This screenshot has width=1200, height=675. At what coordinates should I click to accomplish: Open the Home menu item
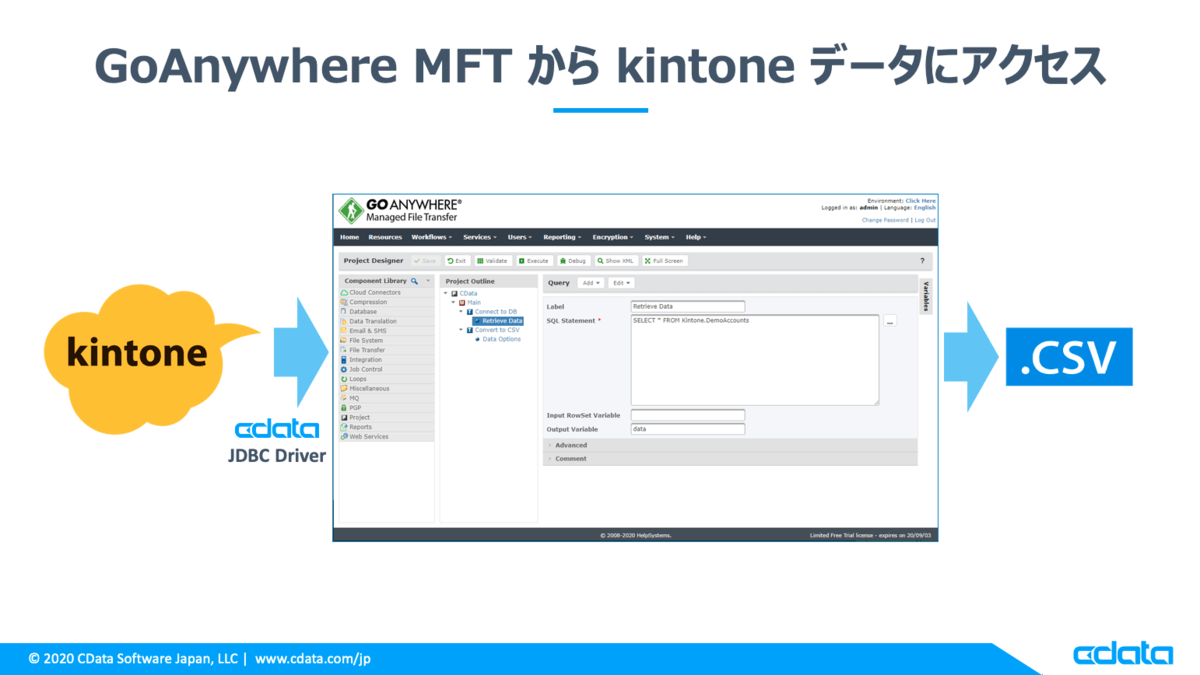(349, 237)
